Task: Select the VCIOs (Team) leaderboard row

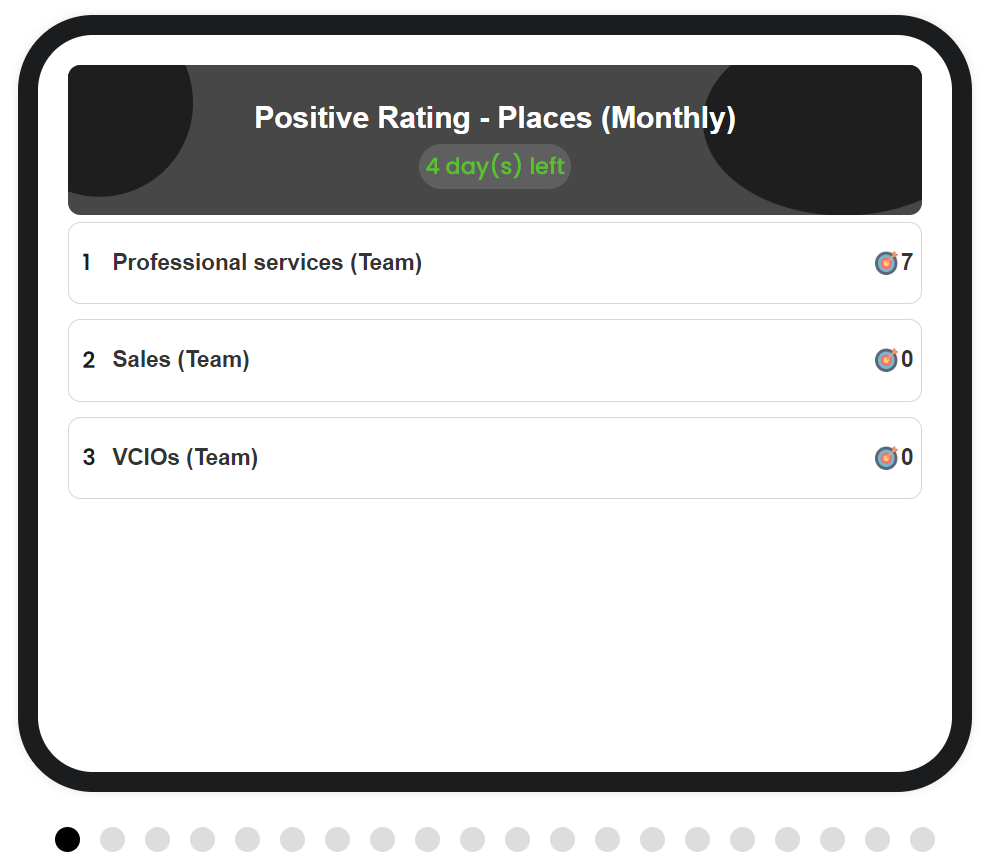Action: coord(495,457)
